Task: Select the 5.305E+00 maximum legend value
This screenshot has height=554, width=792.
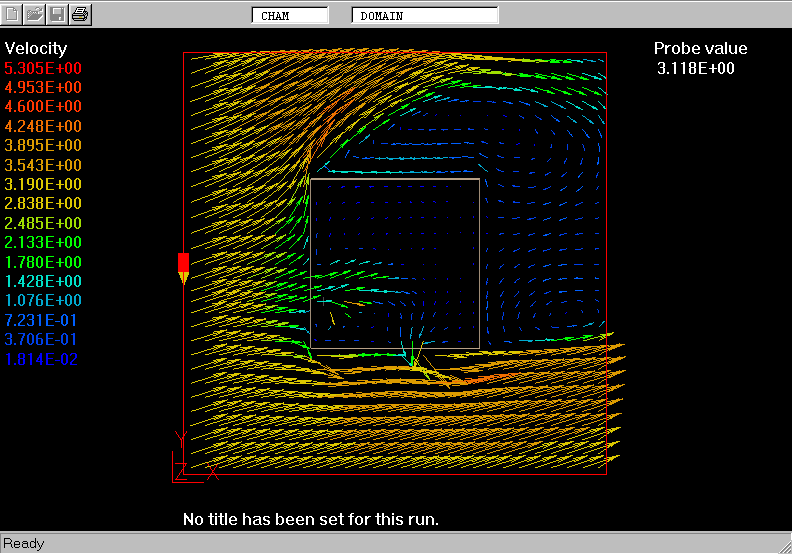Action: point(44,68)
